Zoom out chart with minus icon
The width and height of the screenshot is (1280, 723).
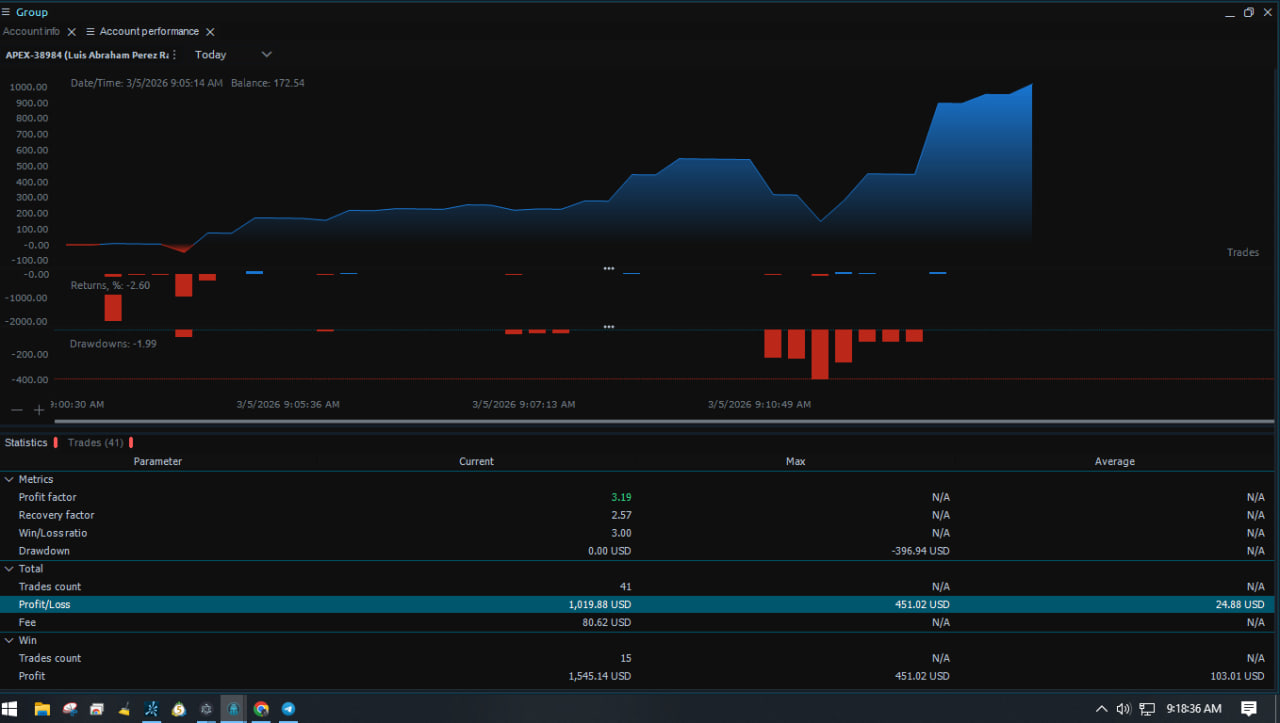pyautogui.click(x=17, y=410)
